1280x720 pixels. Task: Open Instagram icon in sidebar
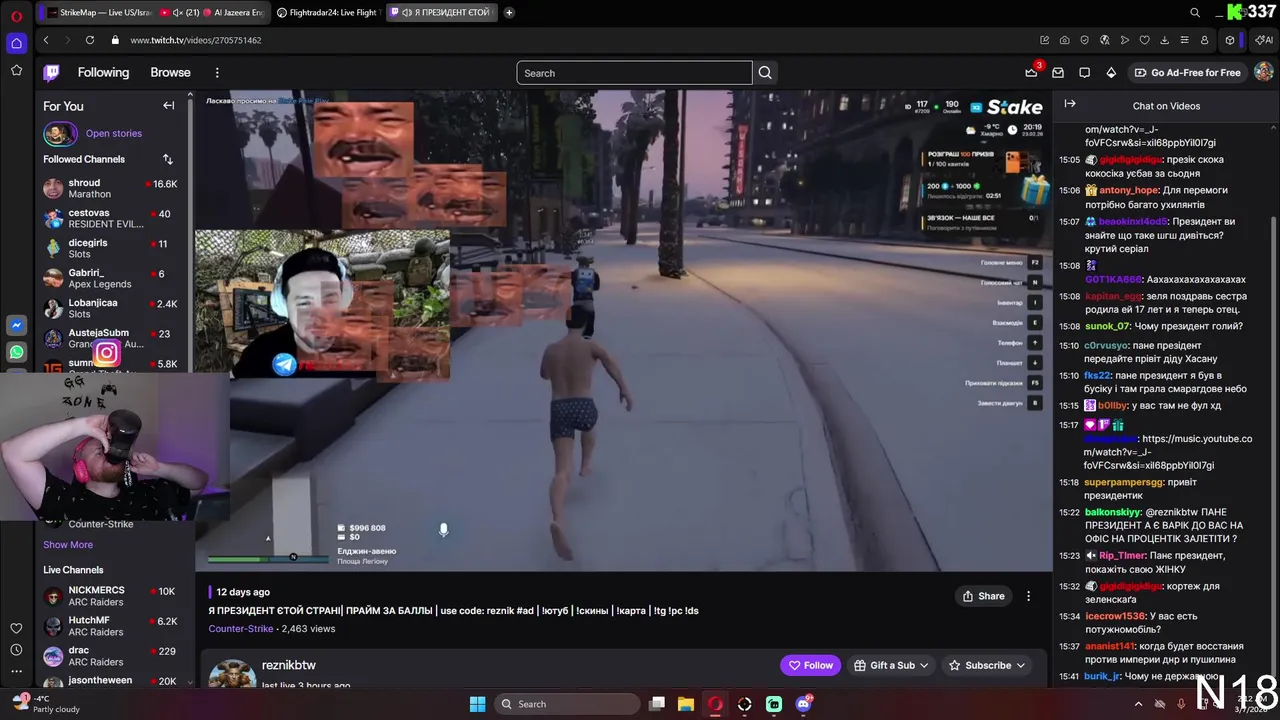tap(107, 353)
